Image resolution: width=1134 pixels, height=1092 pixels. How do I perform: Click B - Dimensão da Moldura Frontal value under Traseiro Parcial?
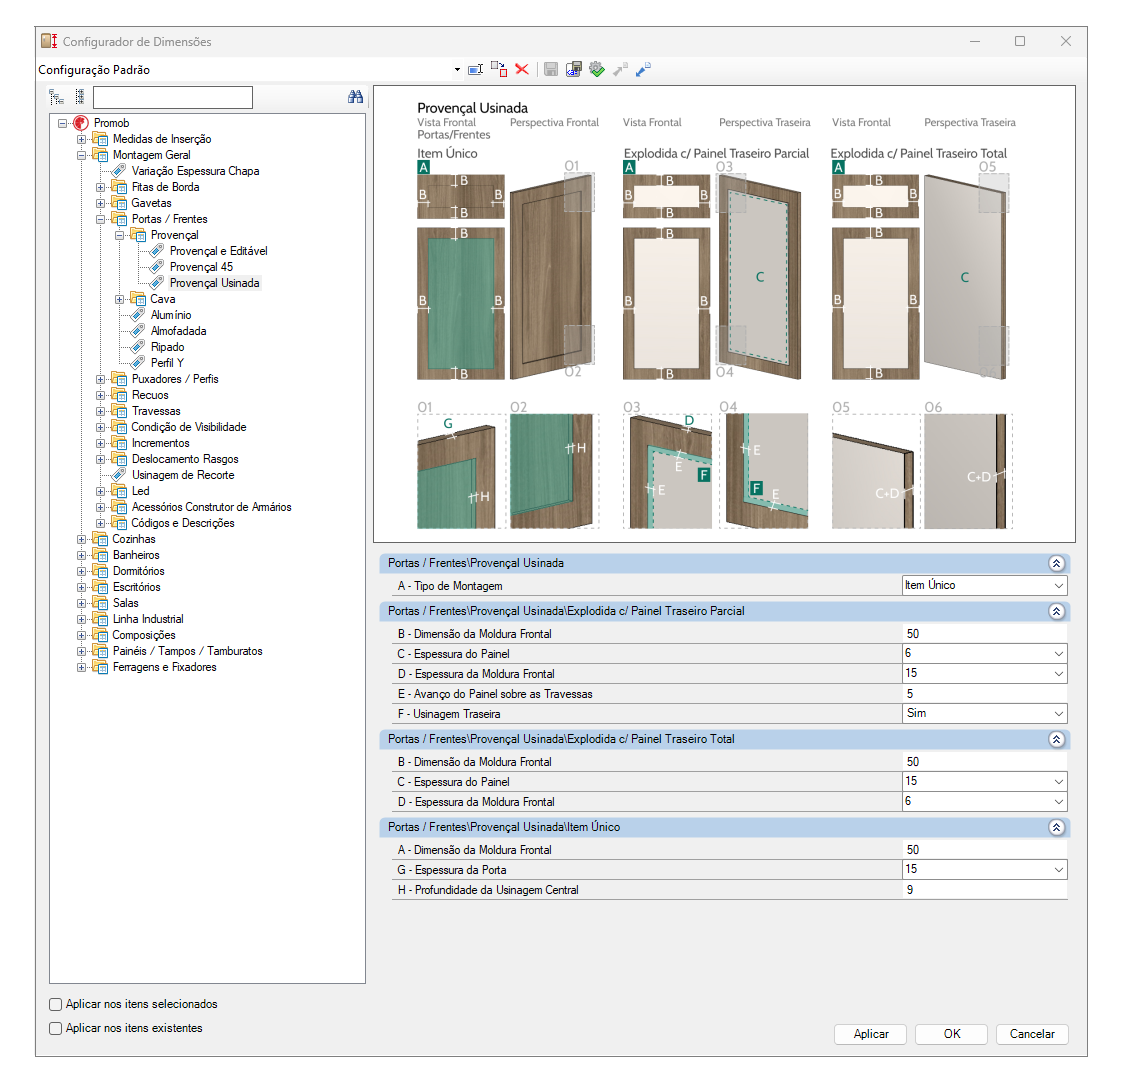coord(984,634)
